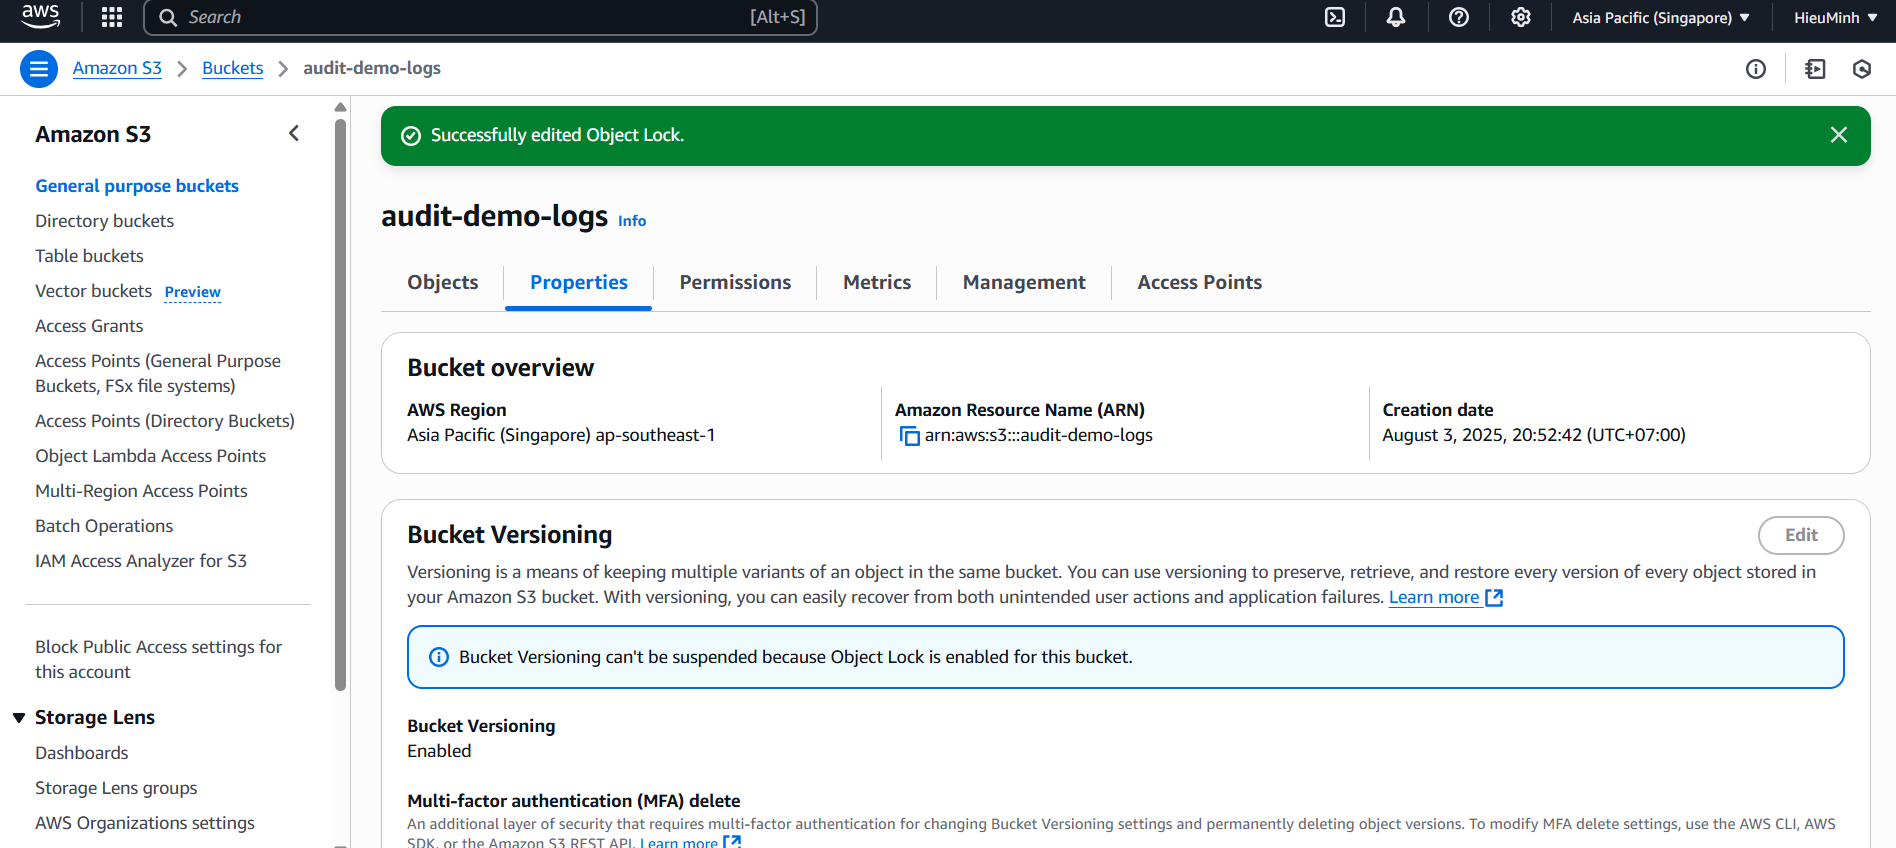The height and width of the screenshot is (848, 1896).
Task: Click the sidebar vertical scrollbar
Action: point(340,405)
